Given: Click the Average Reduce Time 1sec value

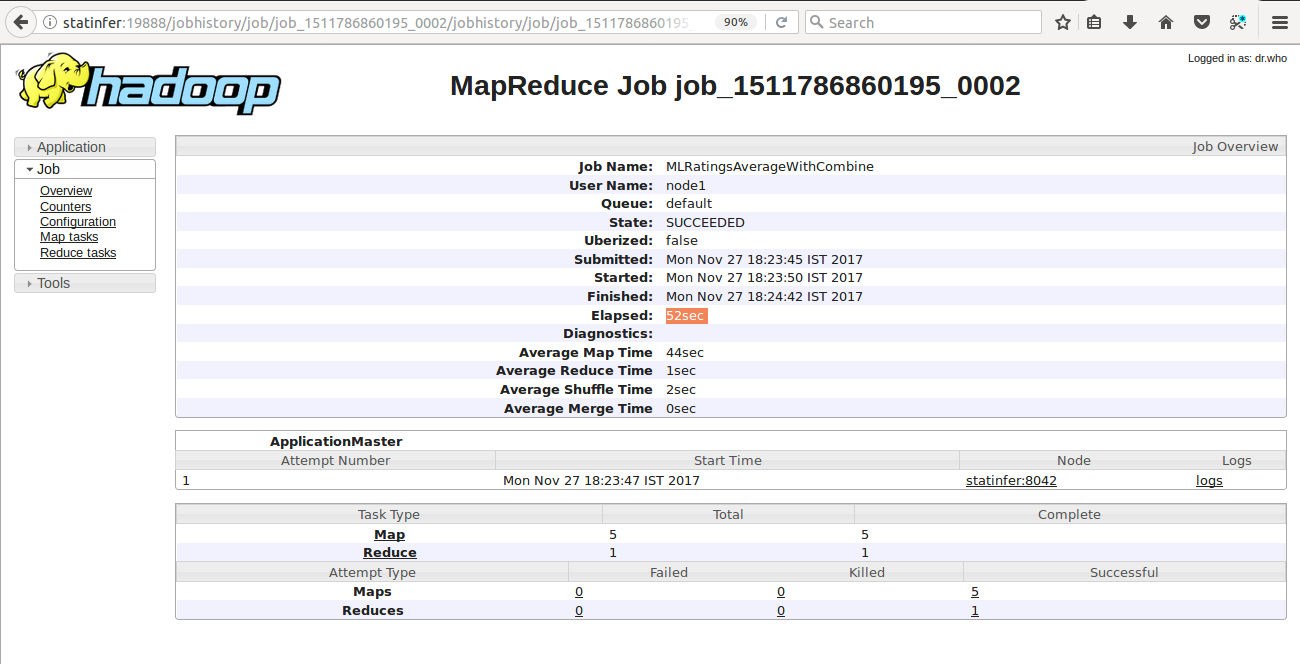Looking at the screenshot, I should [681, 371].
